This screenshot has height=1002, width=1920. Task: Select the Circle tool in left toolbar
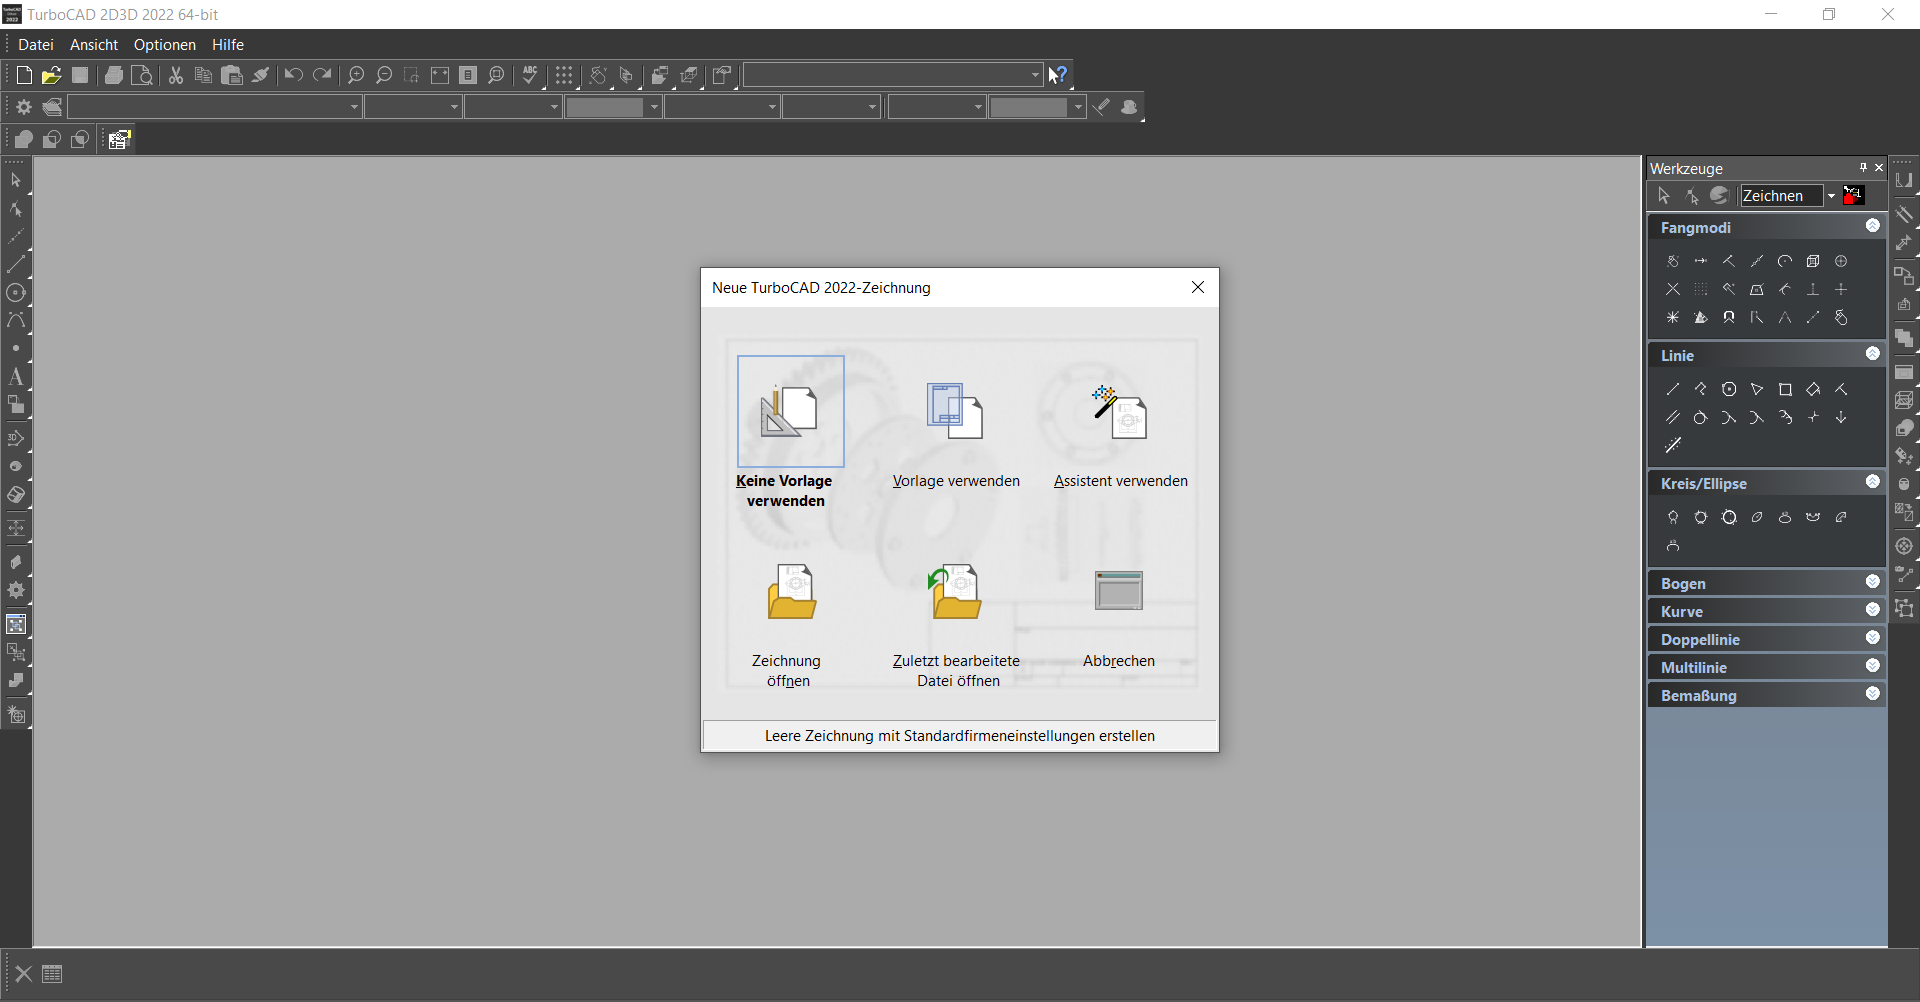click(x=16, y=293)
